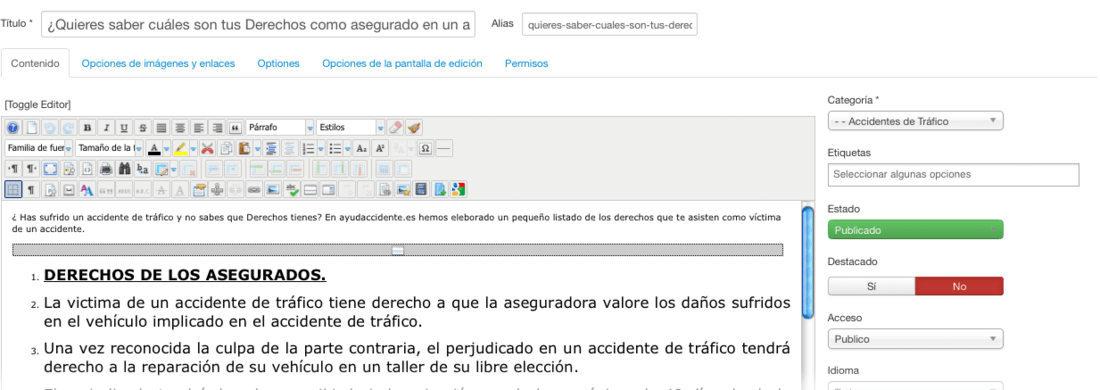Open the Optiones tab
This screenshot has height=390, width=1100.
(279, 63)
